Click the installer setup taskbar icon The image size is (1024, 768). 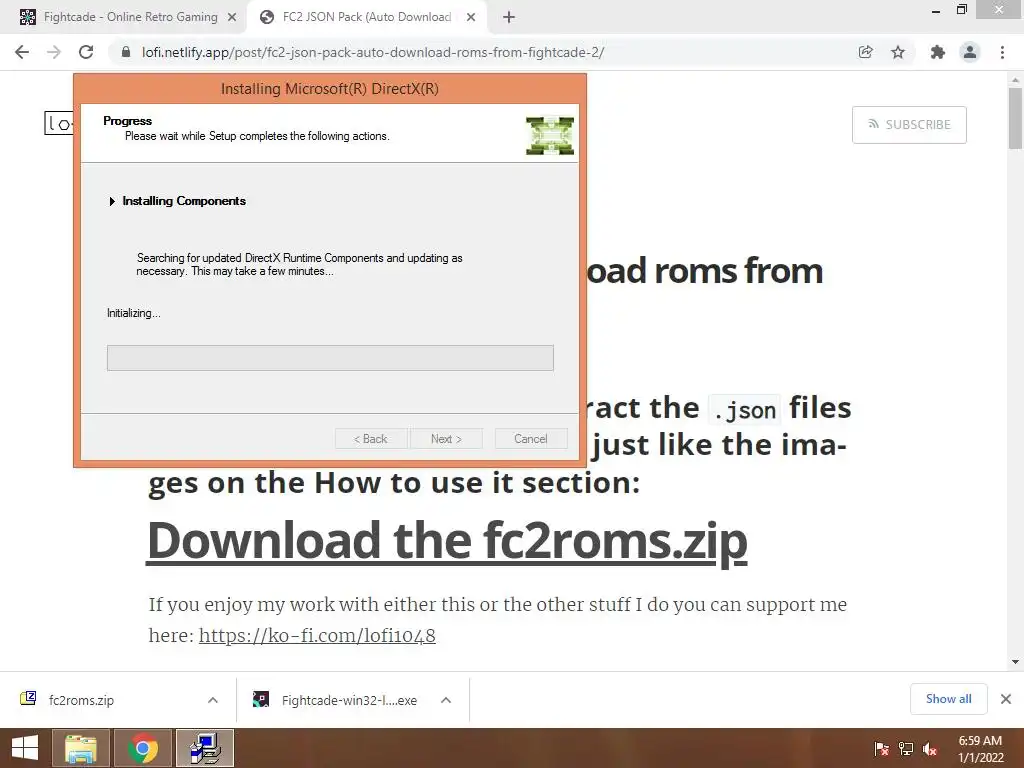pyautogui.click(x=205, y=748)
